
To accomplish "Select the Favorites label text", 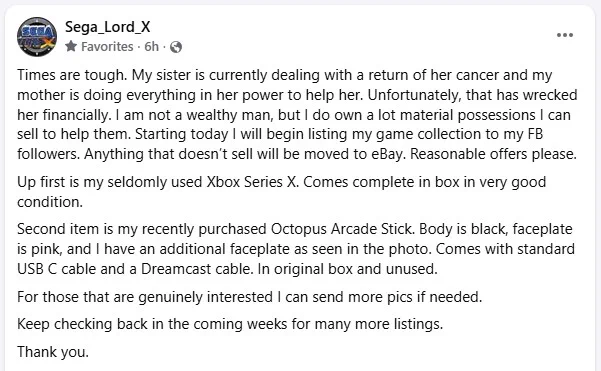I will tap(107, 47).
